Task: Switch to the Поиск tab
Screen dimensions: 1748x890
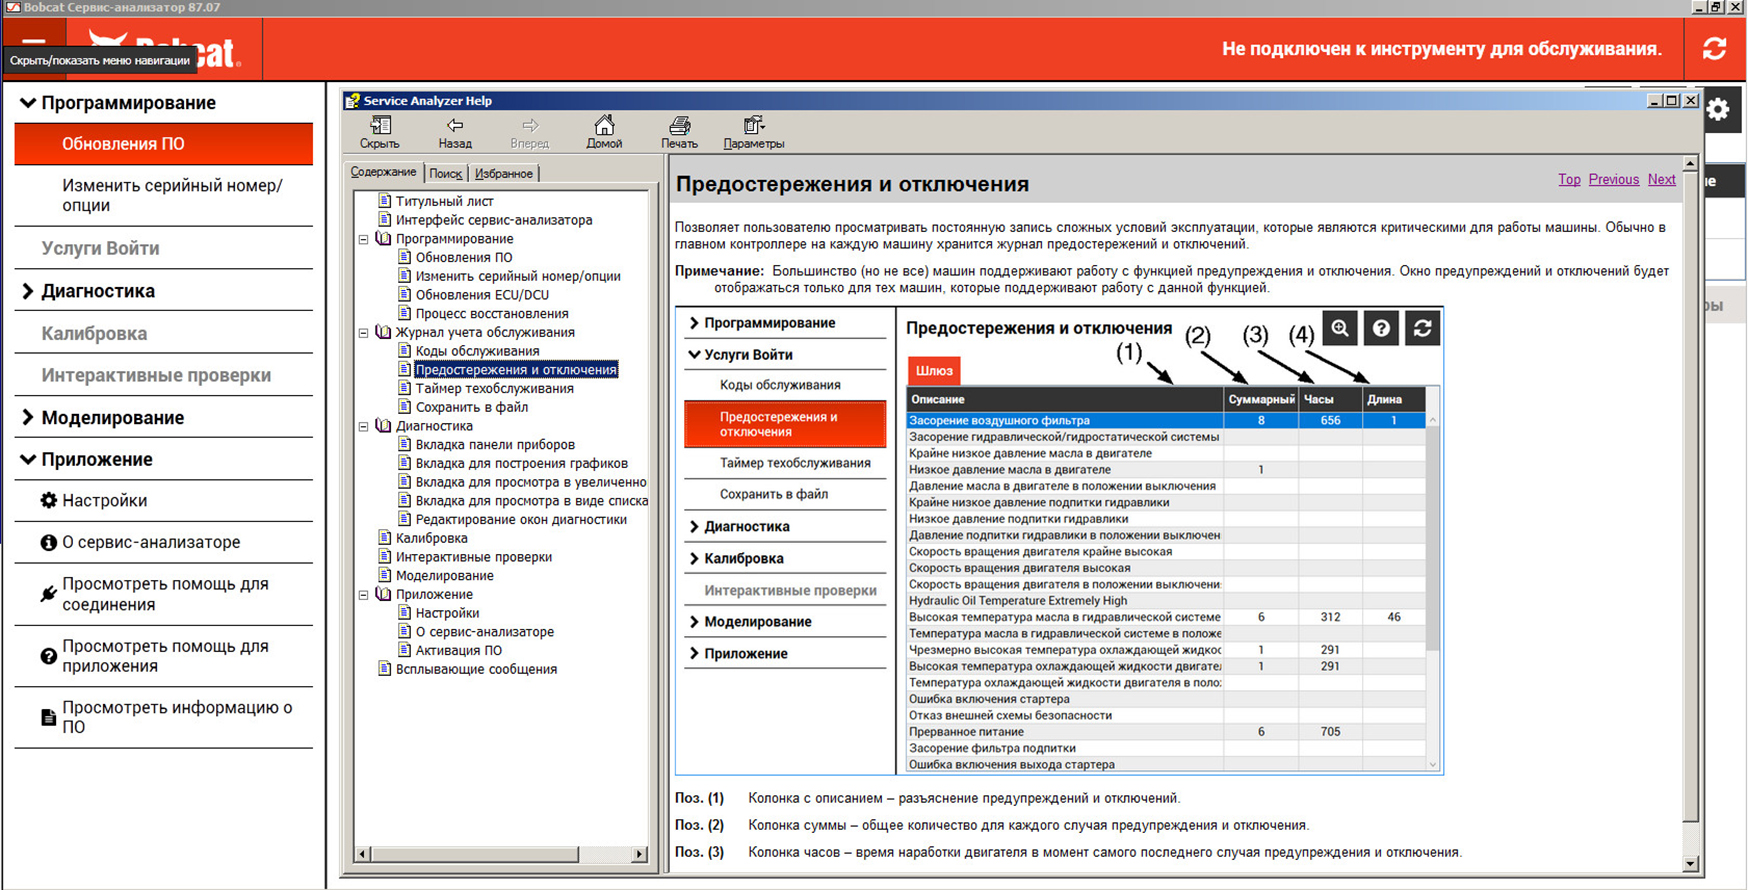Action: [445, 174]
